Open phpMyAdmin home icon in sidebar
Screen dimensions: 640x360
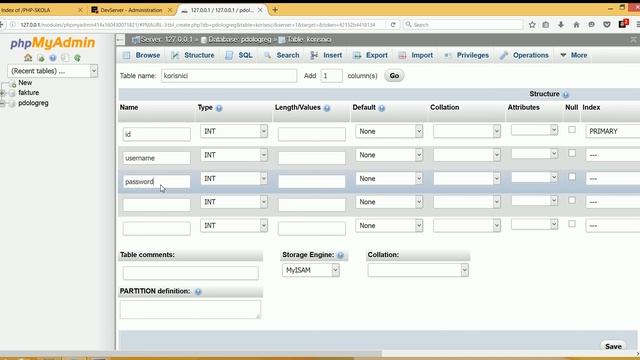point(28,58)
